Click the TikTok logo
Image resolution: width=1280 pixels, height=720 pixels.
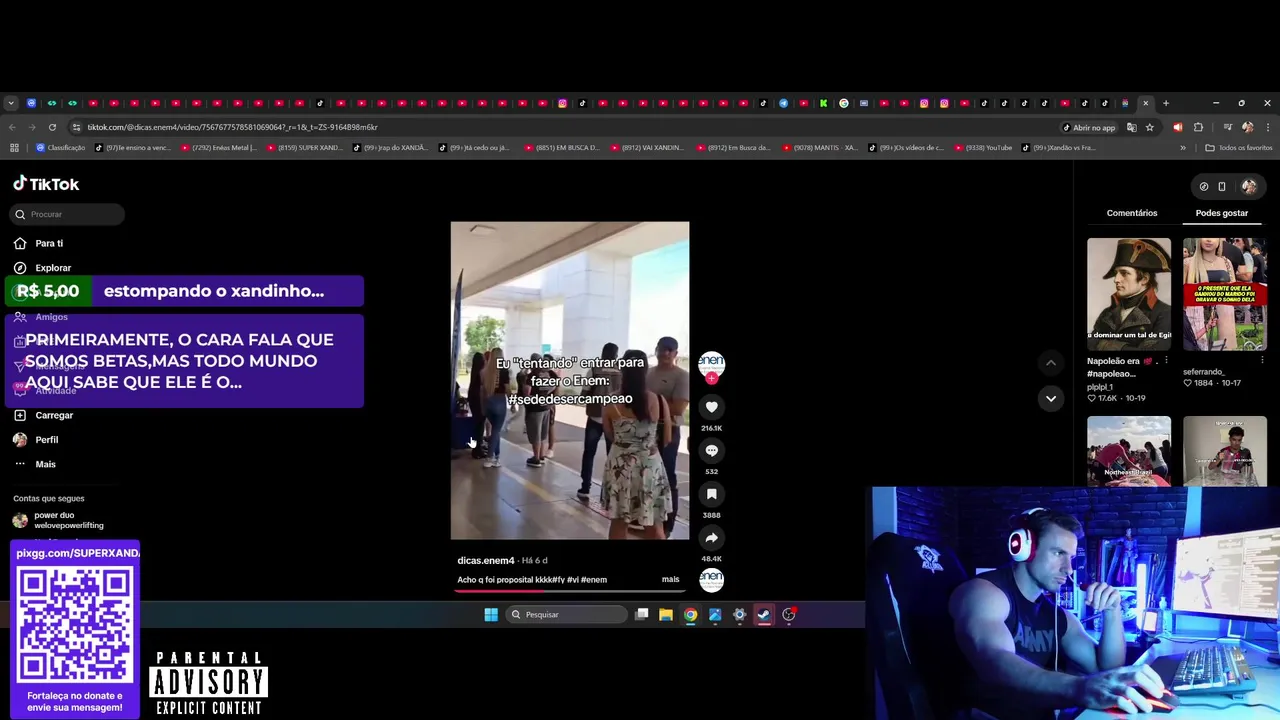[x=46, y=184]
